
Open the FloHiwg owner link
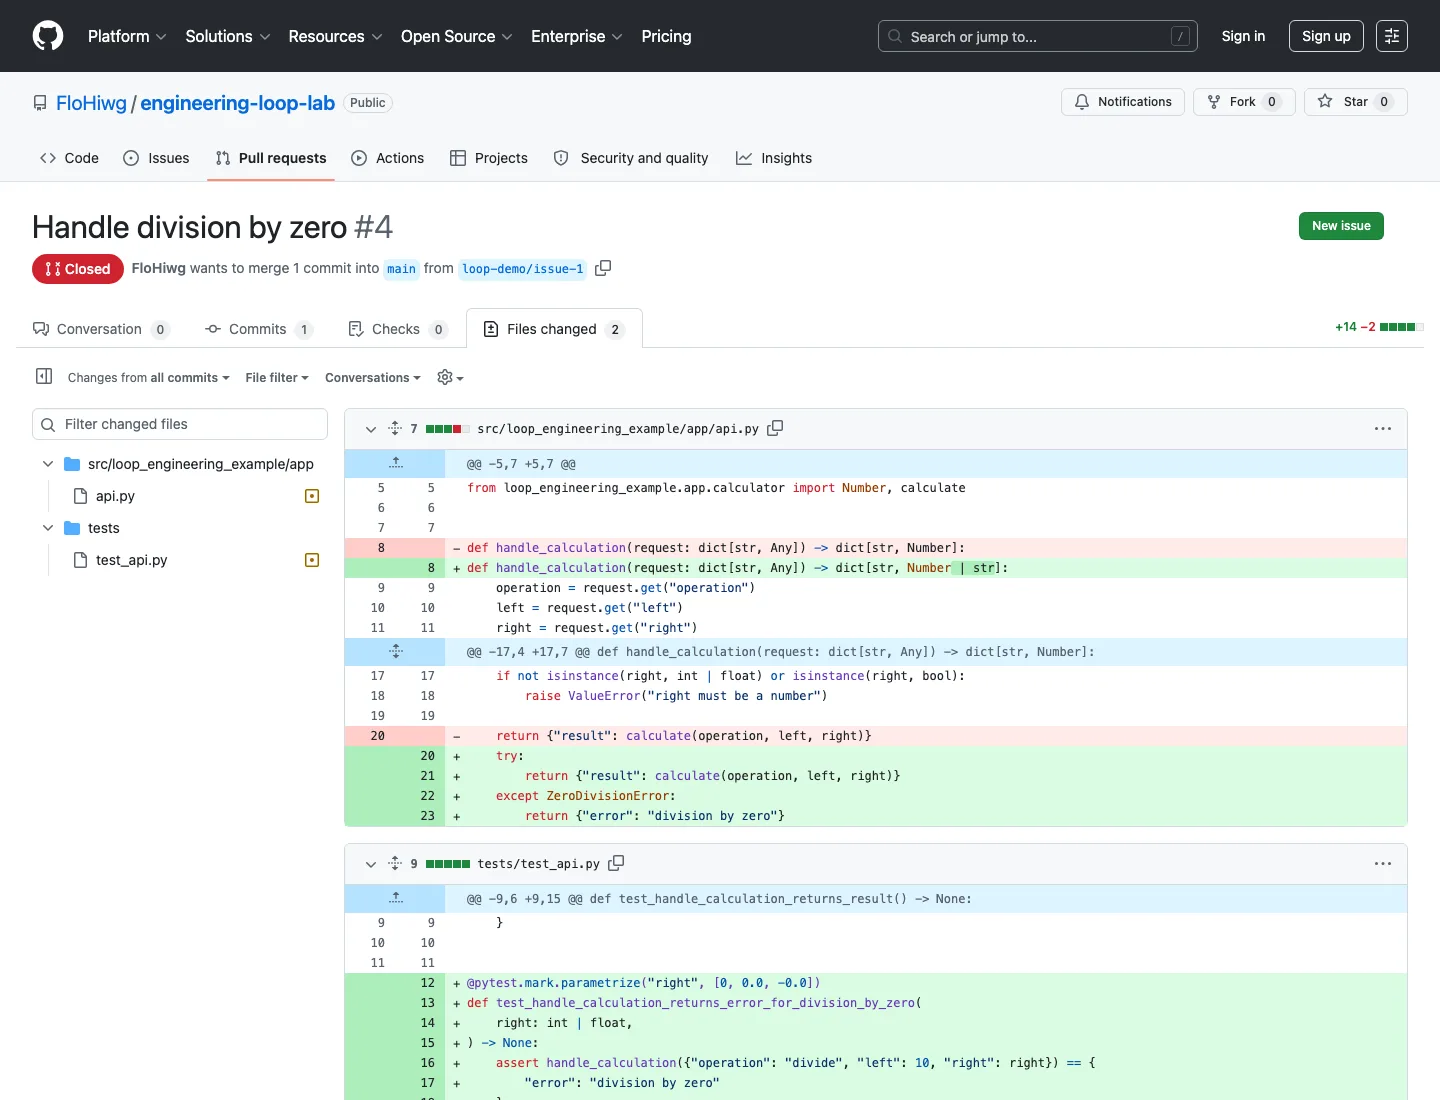pos(91,103)
